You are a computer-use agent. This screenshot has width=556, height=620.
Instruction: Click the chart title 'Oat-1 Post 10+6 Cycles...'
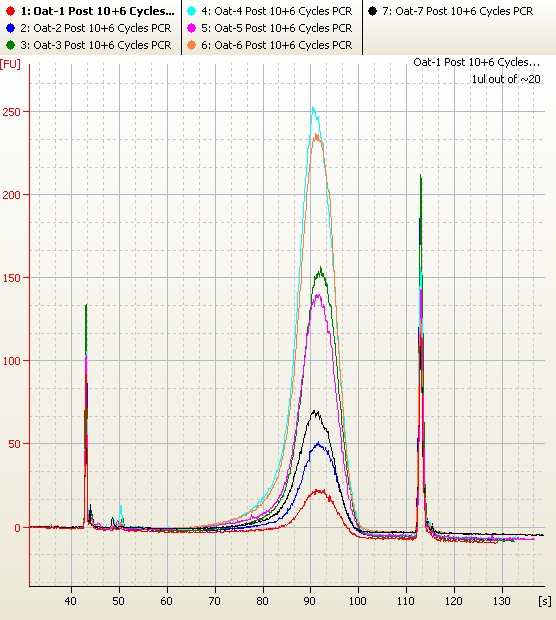477,62
